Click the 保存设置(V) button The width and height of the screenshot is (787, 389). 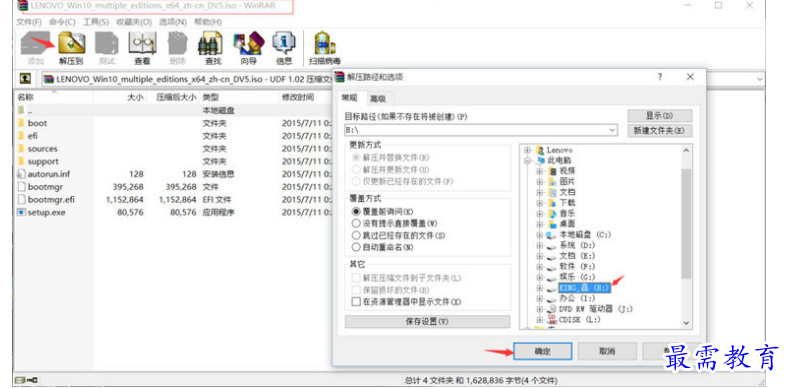427,321
